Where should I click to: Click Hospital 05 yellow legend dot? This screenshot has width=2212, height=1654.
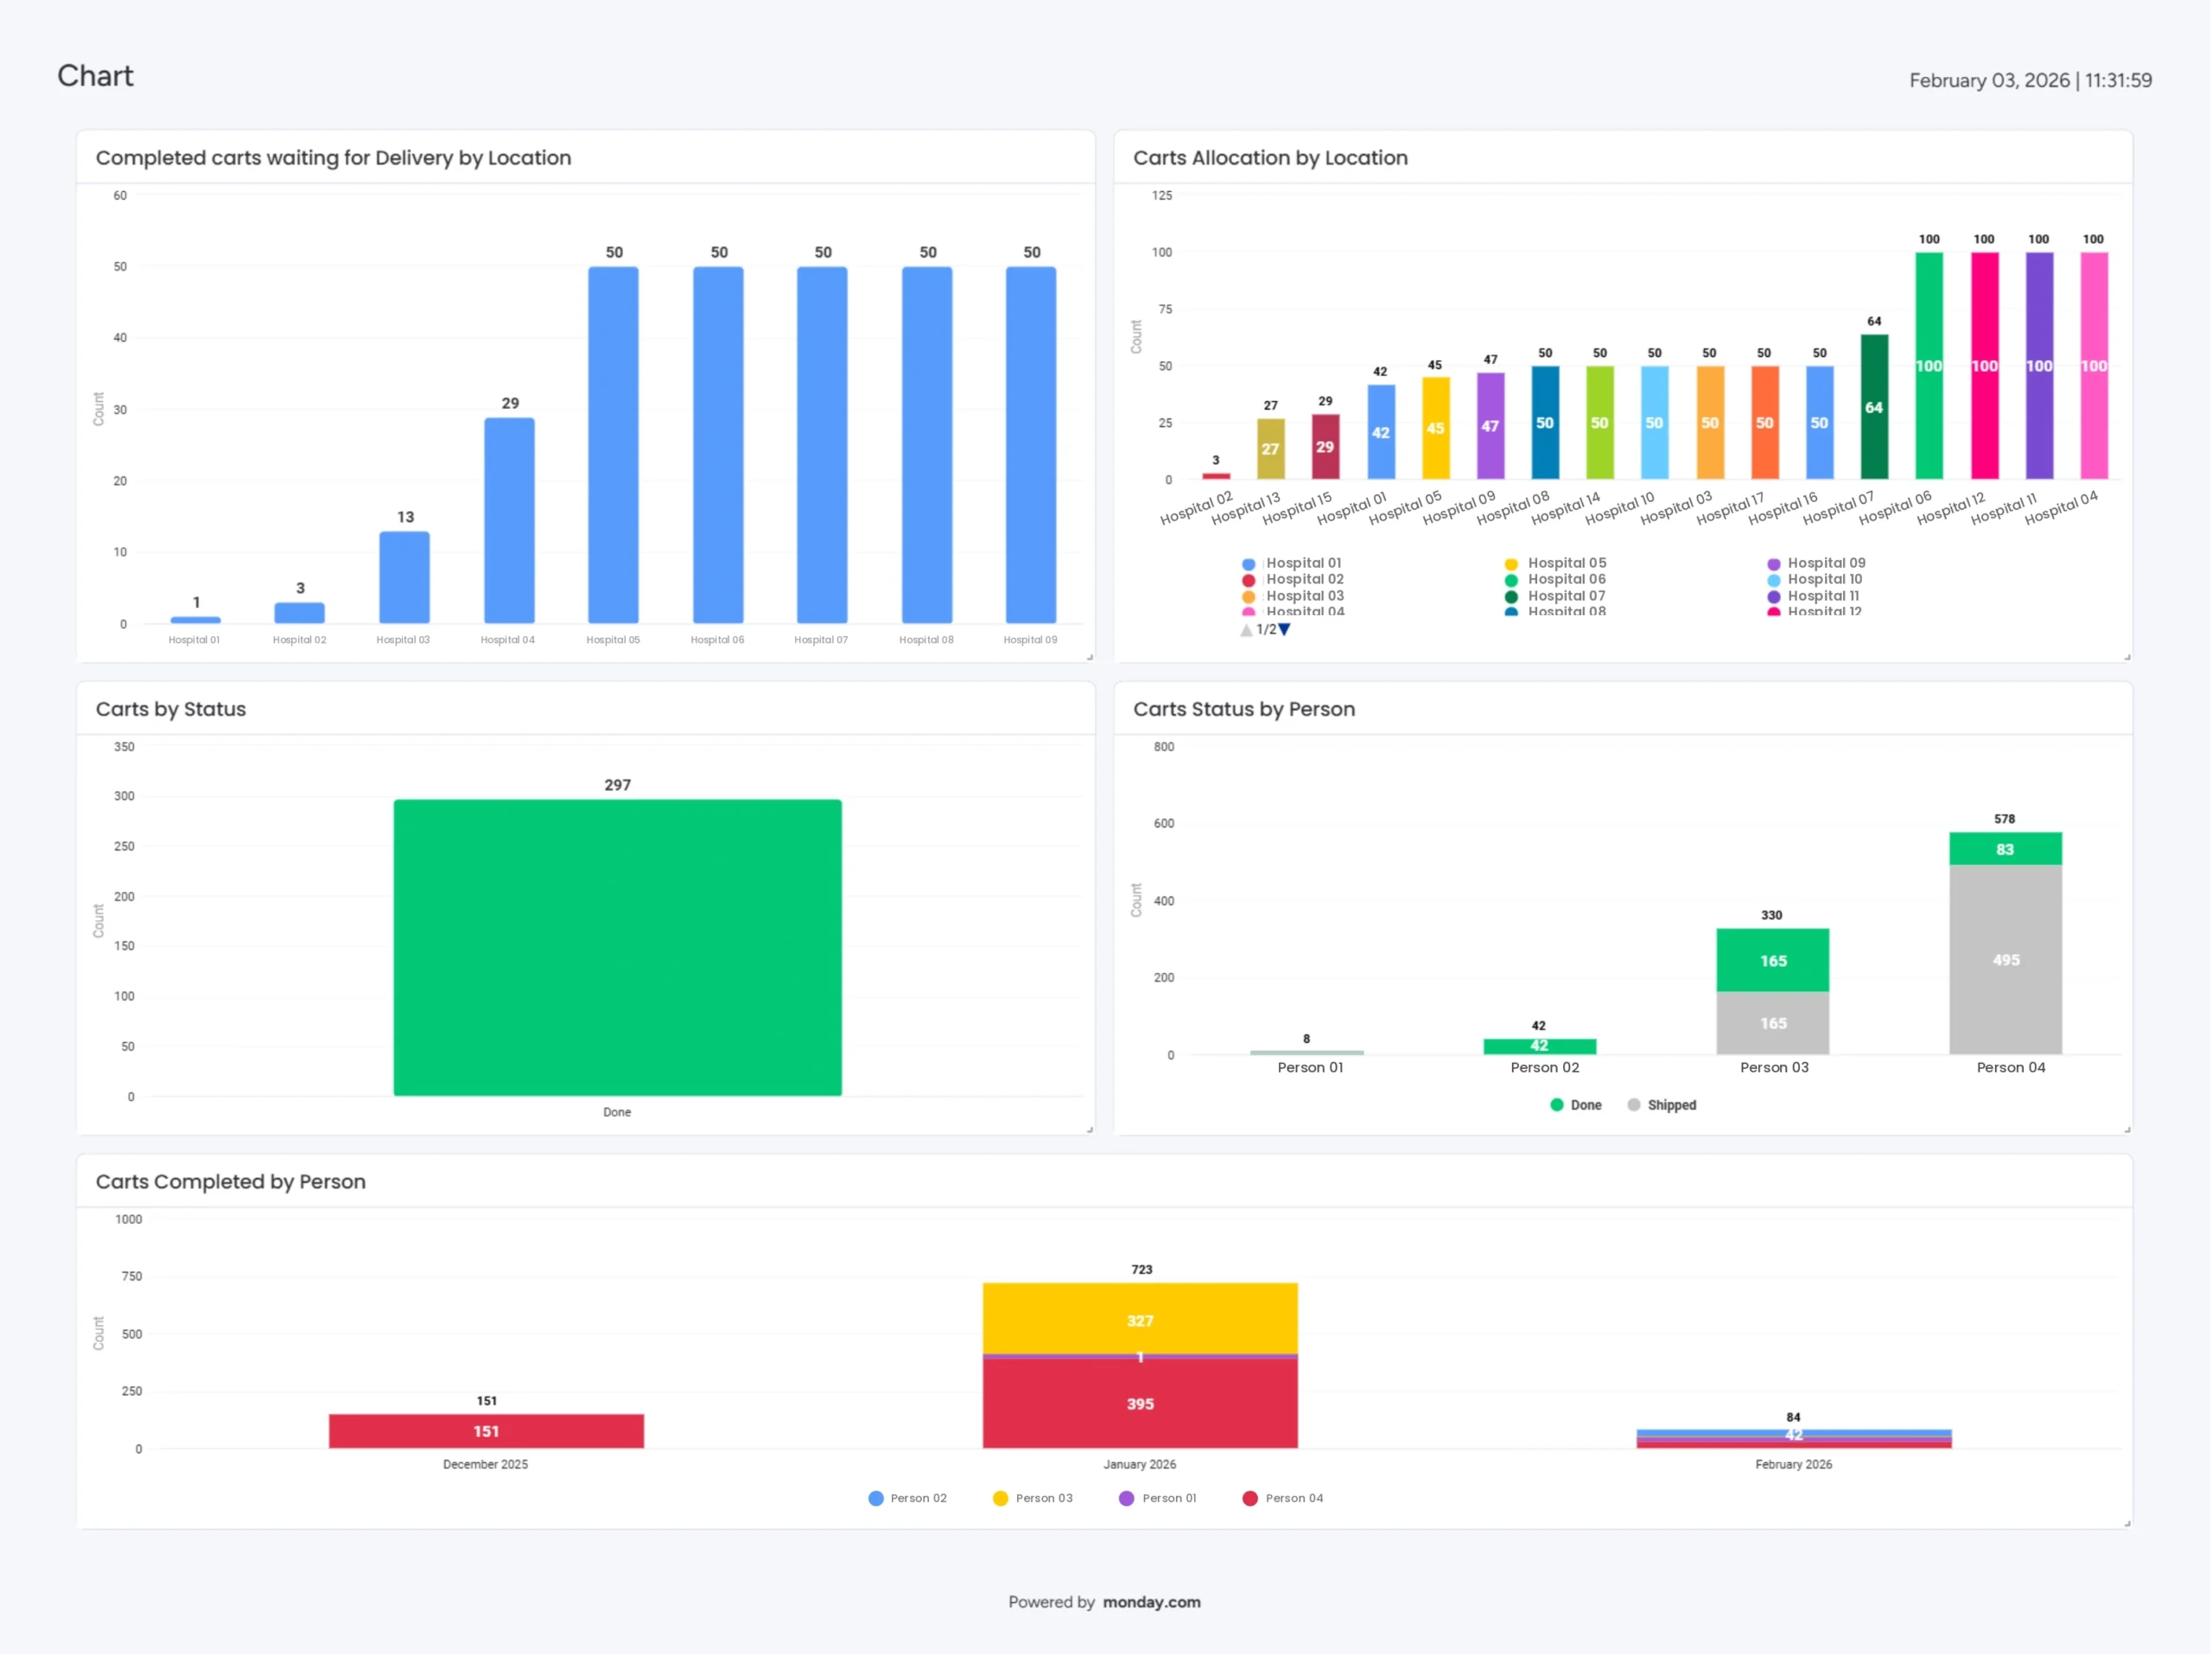coord(1511,564)
